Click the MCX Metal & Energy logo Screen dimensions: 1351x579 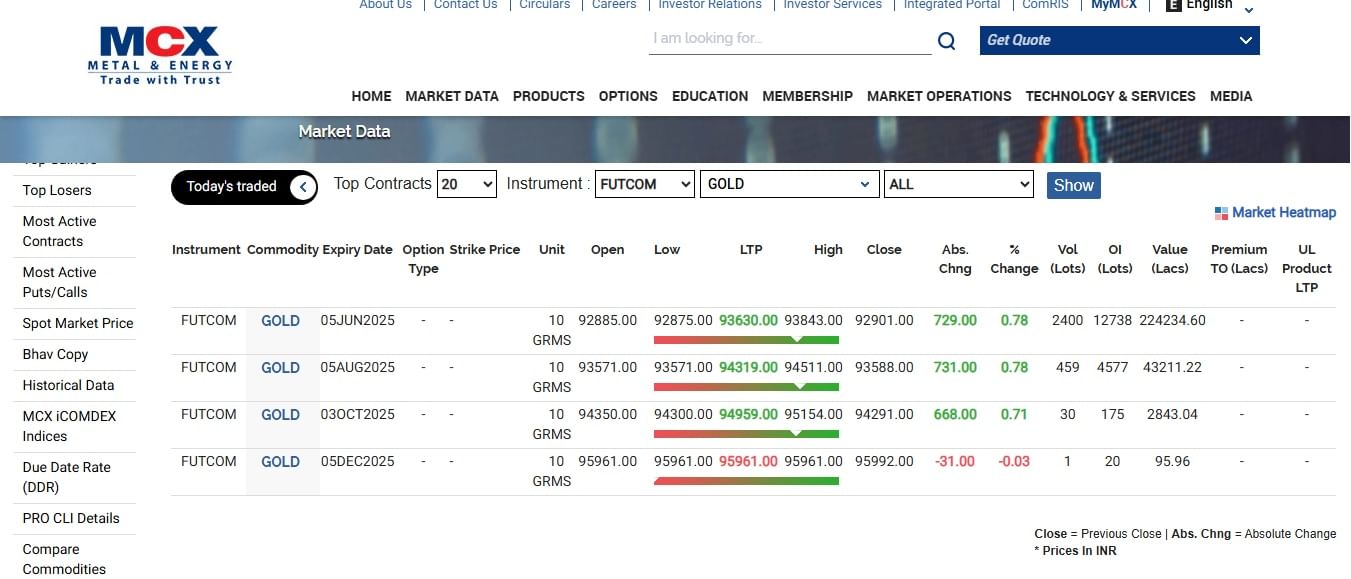(160, 56)
